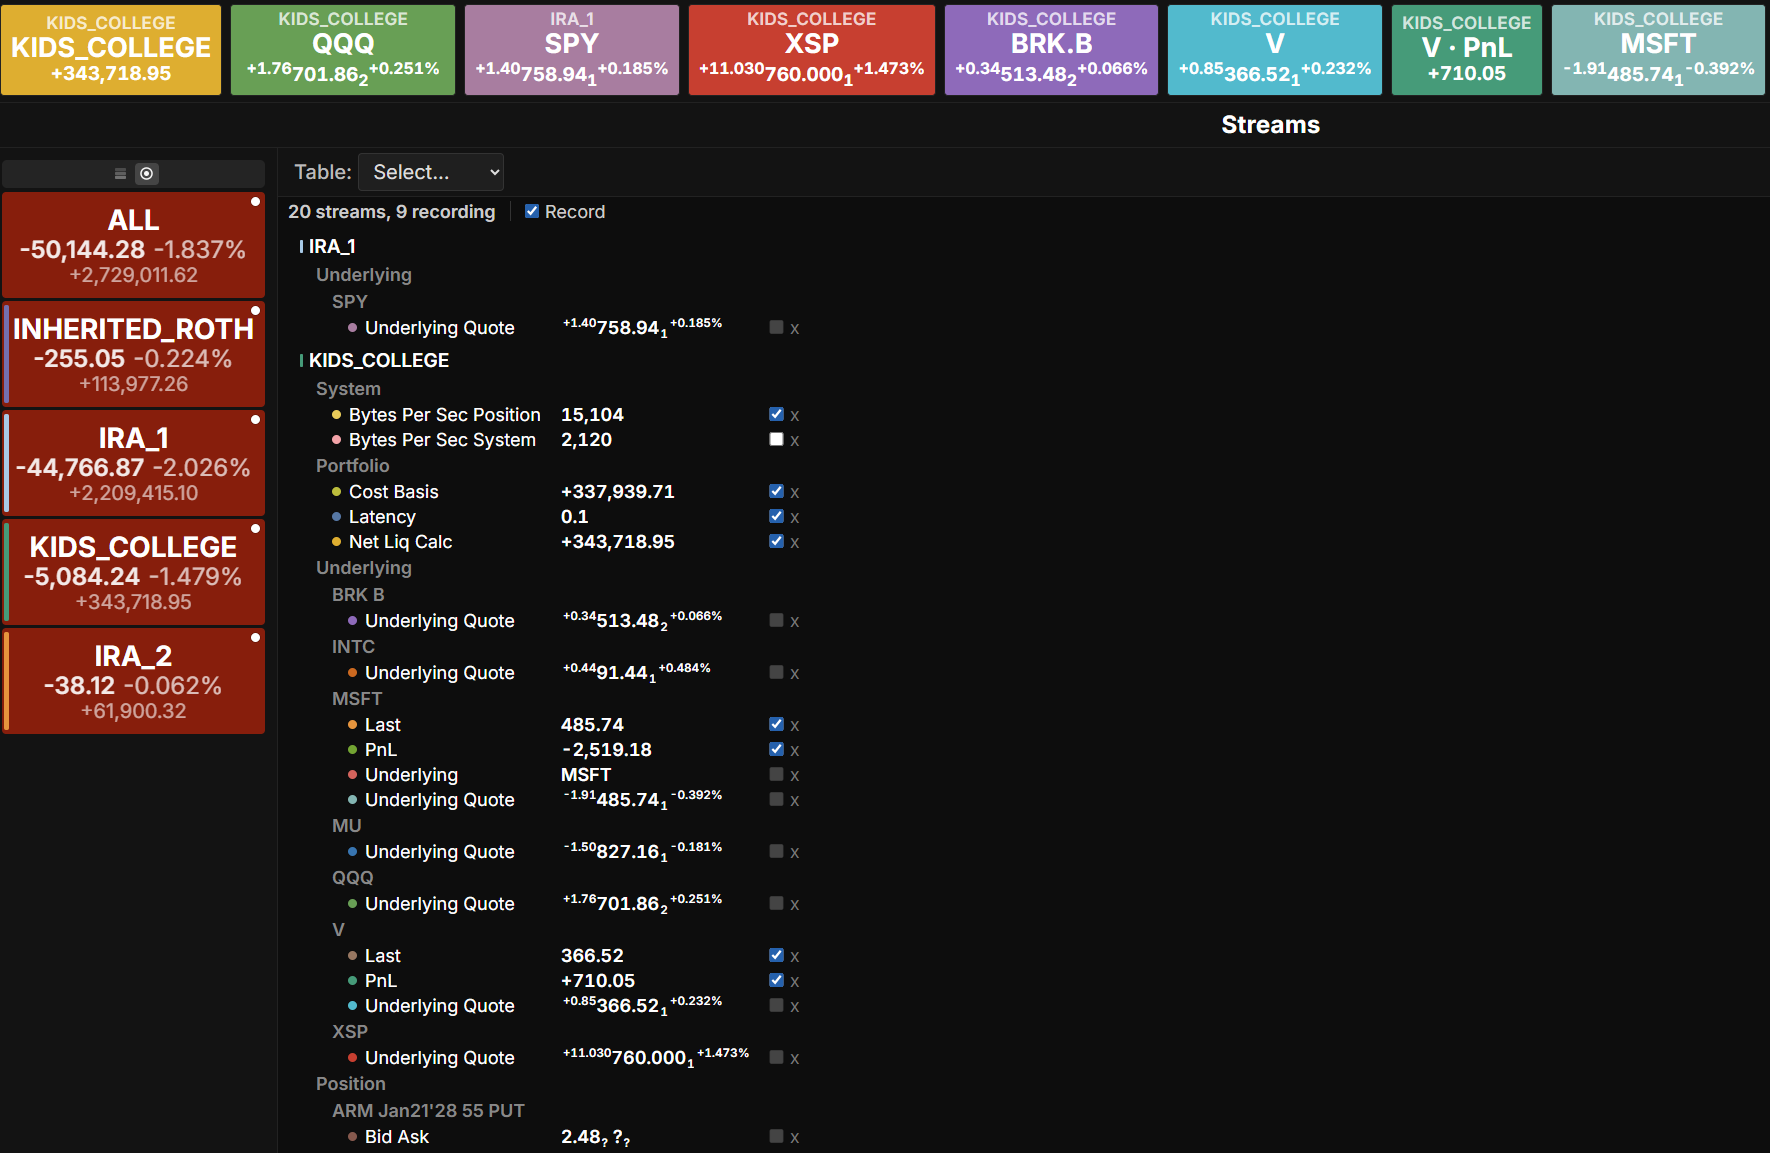Screen dimensions: 1770x1153
Task: Remove the MSFT Underlying stream
Action: click(x=795, y=776)
